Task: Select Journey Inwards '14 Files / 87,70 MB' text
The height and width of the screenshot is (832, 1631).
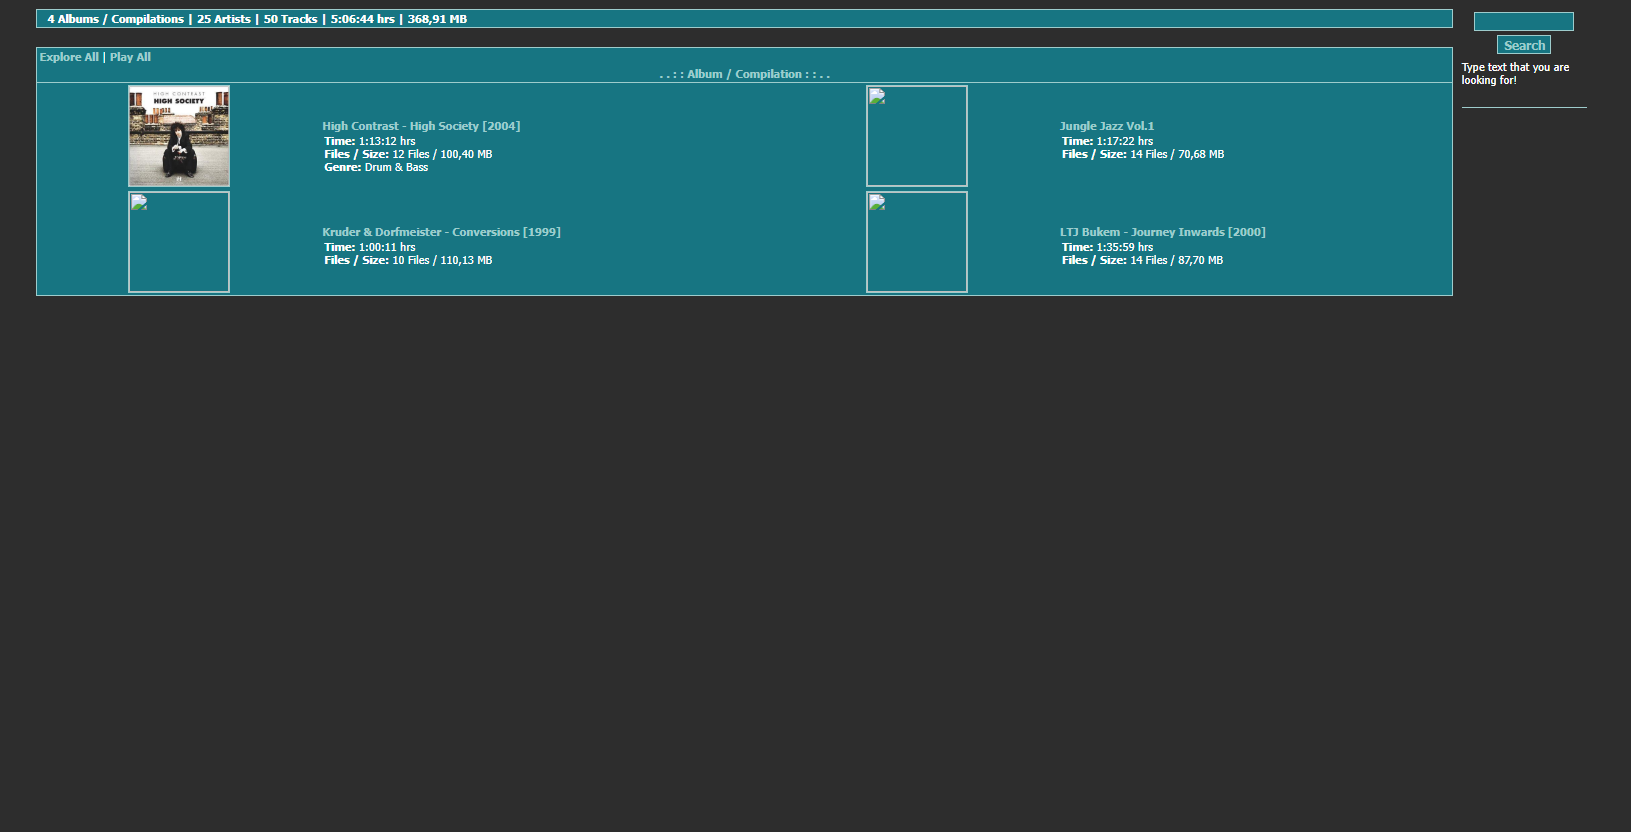Action: 1177,260
